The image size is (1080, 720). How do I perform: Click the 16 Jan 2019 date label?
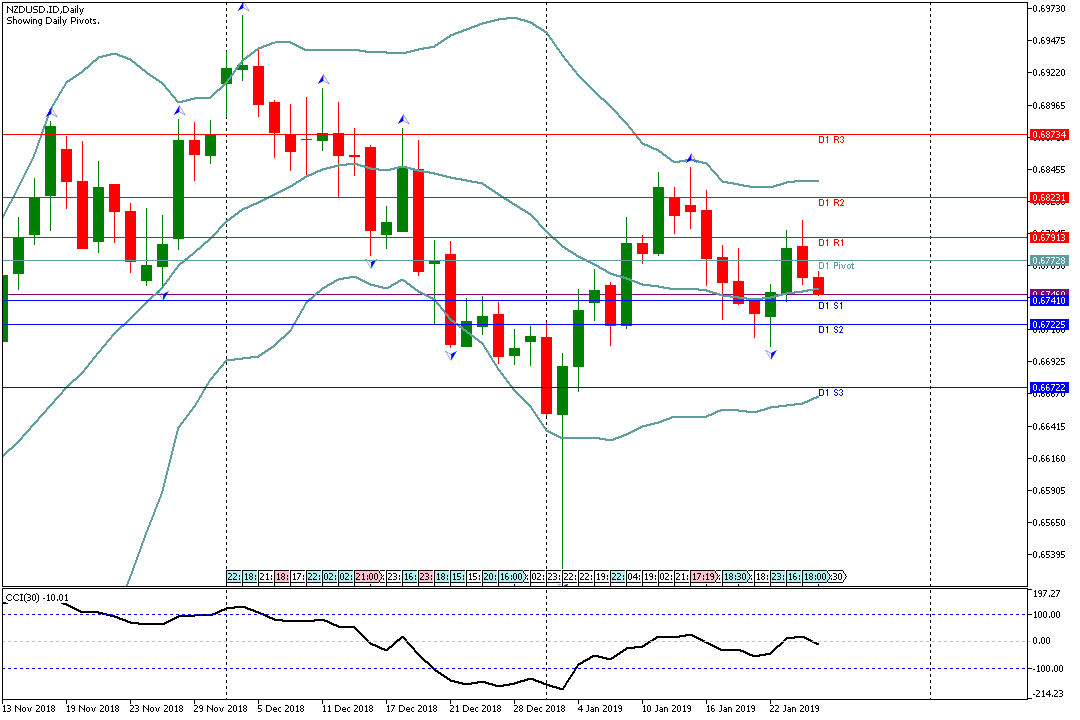pyautogui.click(x=731, y=709)
